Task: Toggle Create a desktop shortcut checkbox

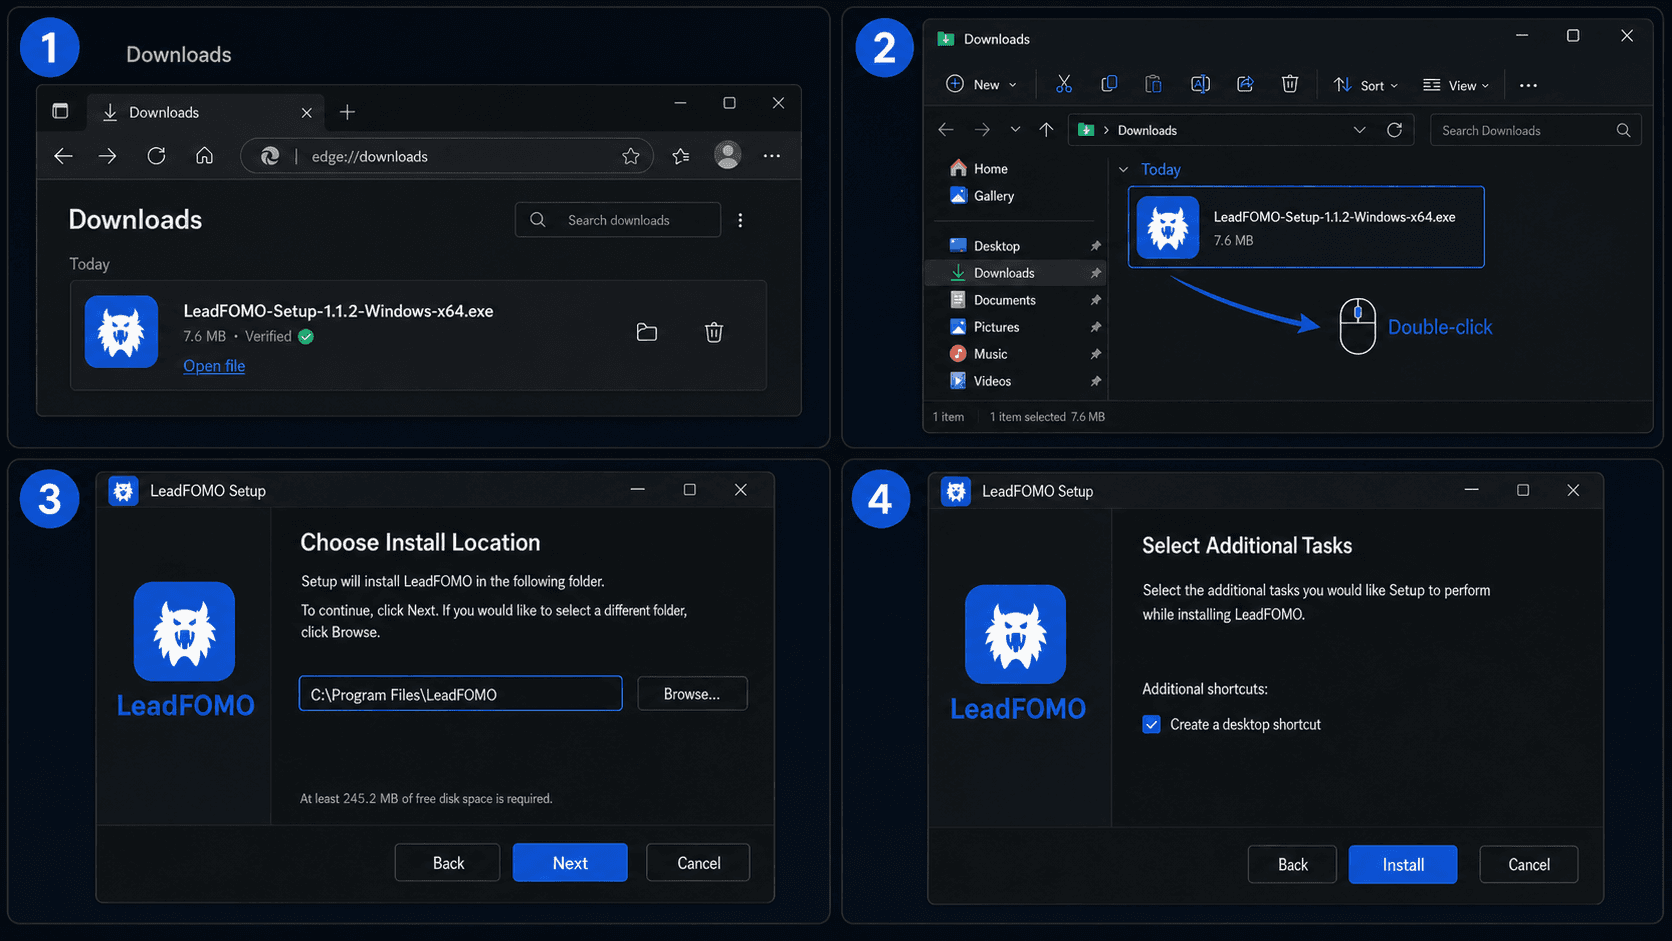Action: click(x=1152, y=725)
